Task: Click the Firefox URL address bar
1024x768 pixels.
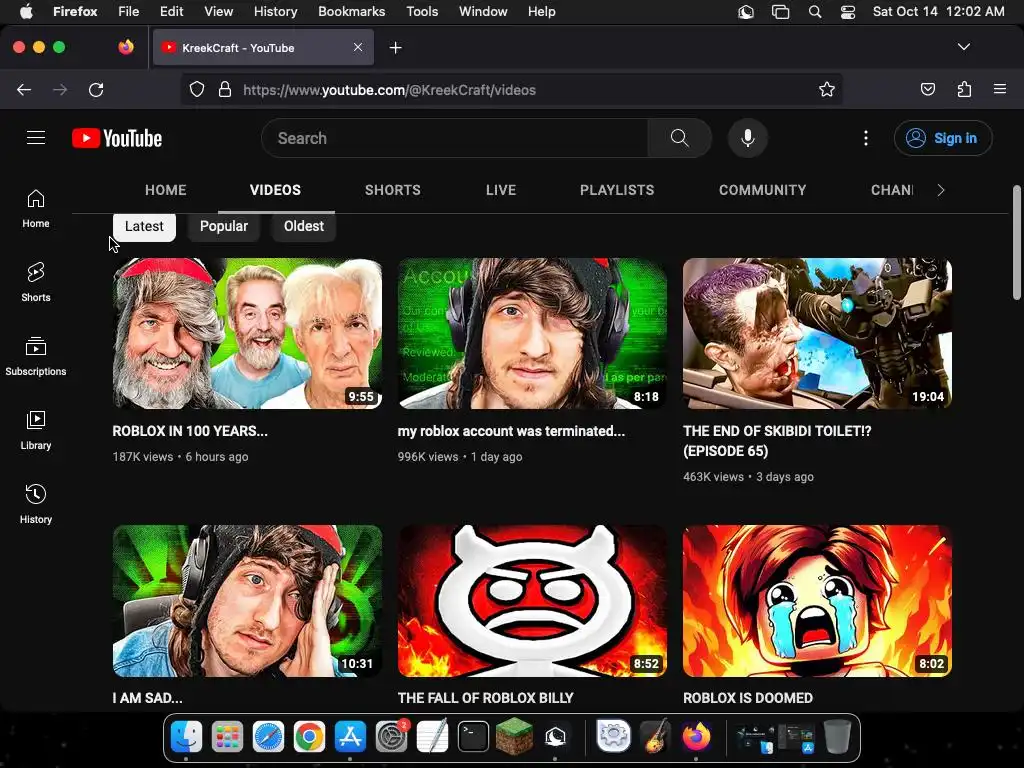Action: (512, 89)
